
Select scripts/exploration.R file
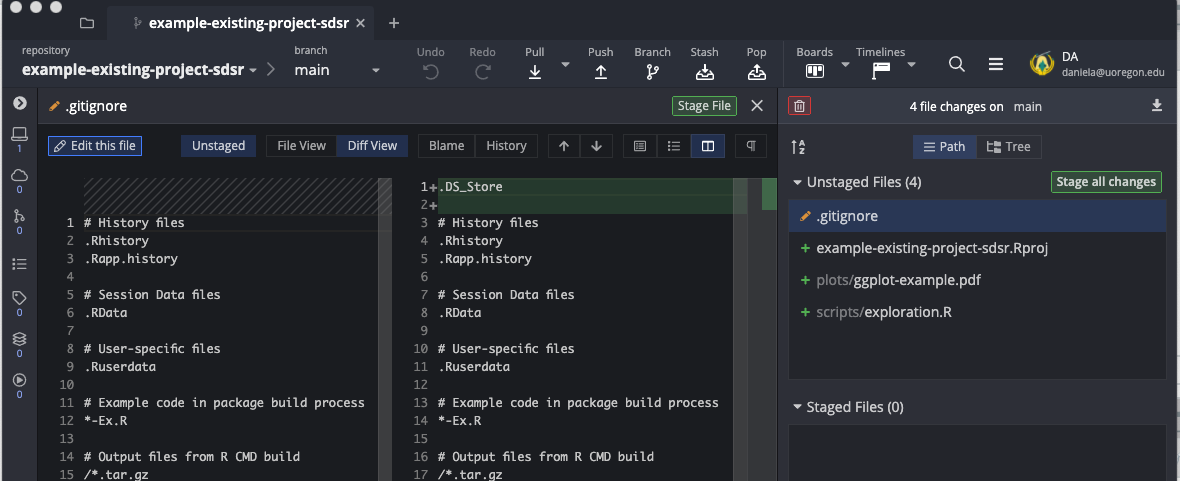[x=977, y=312]
